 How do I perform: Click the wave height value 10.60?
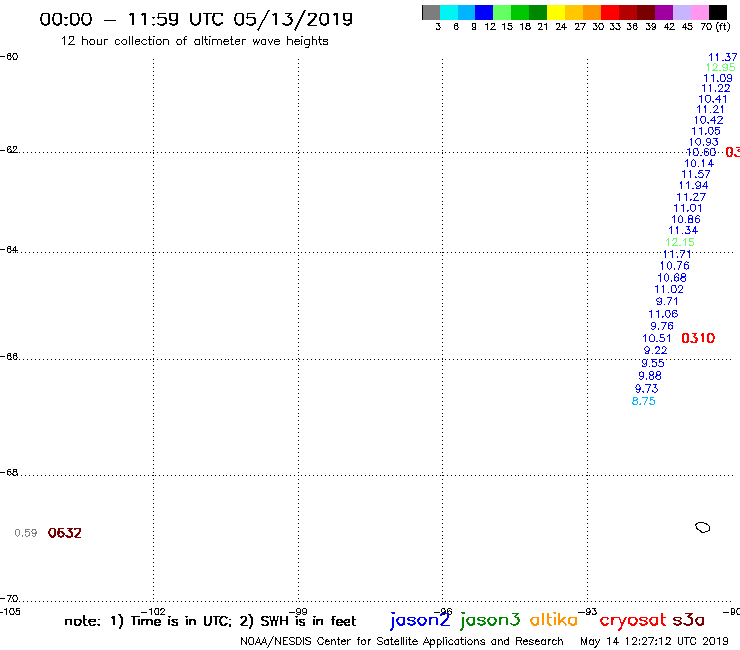pyautogui.click(x=701, y=152)
